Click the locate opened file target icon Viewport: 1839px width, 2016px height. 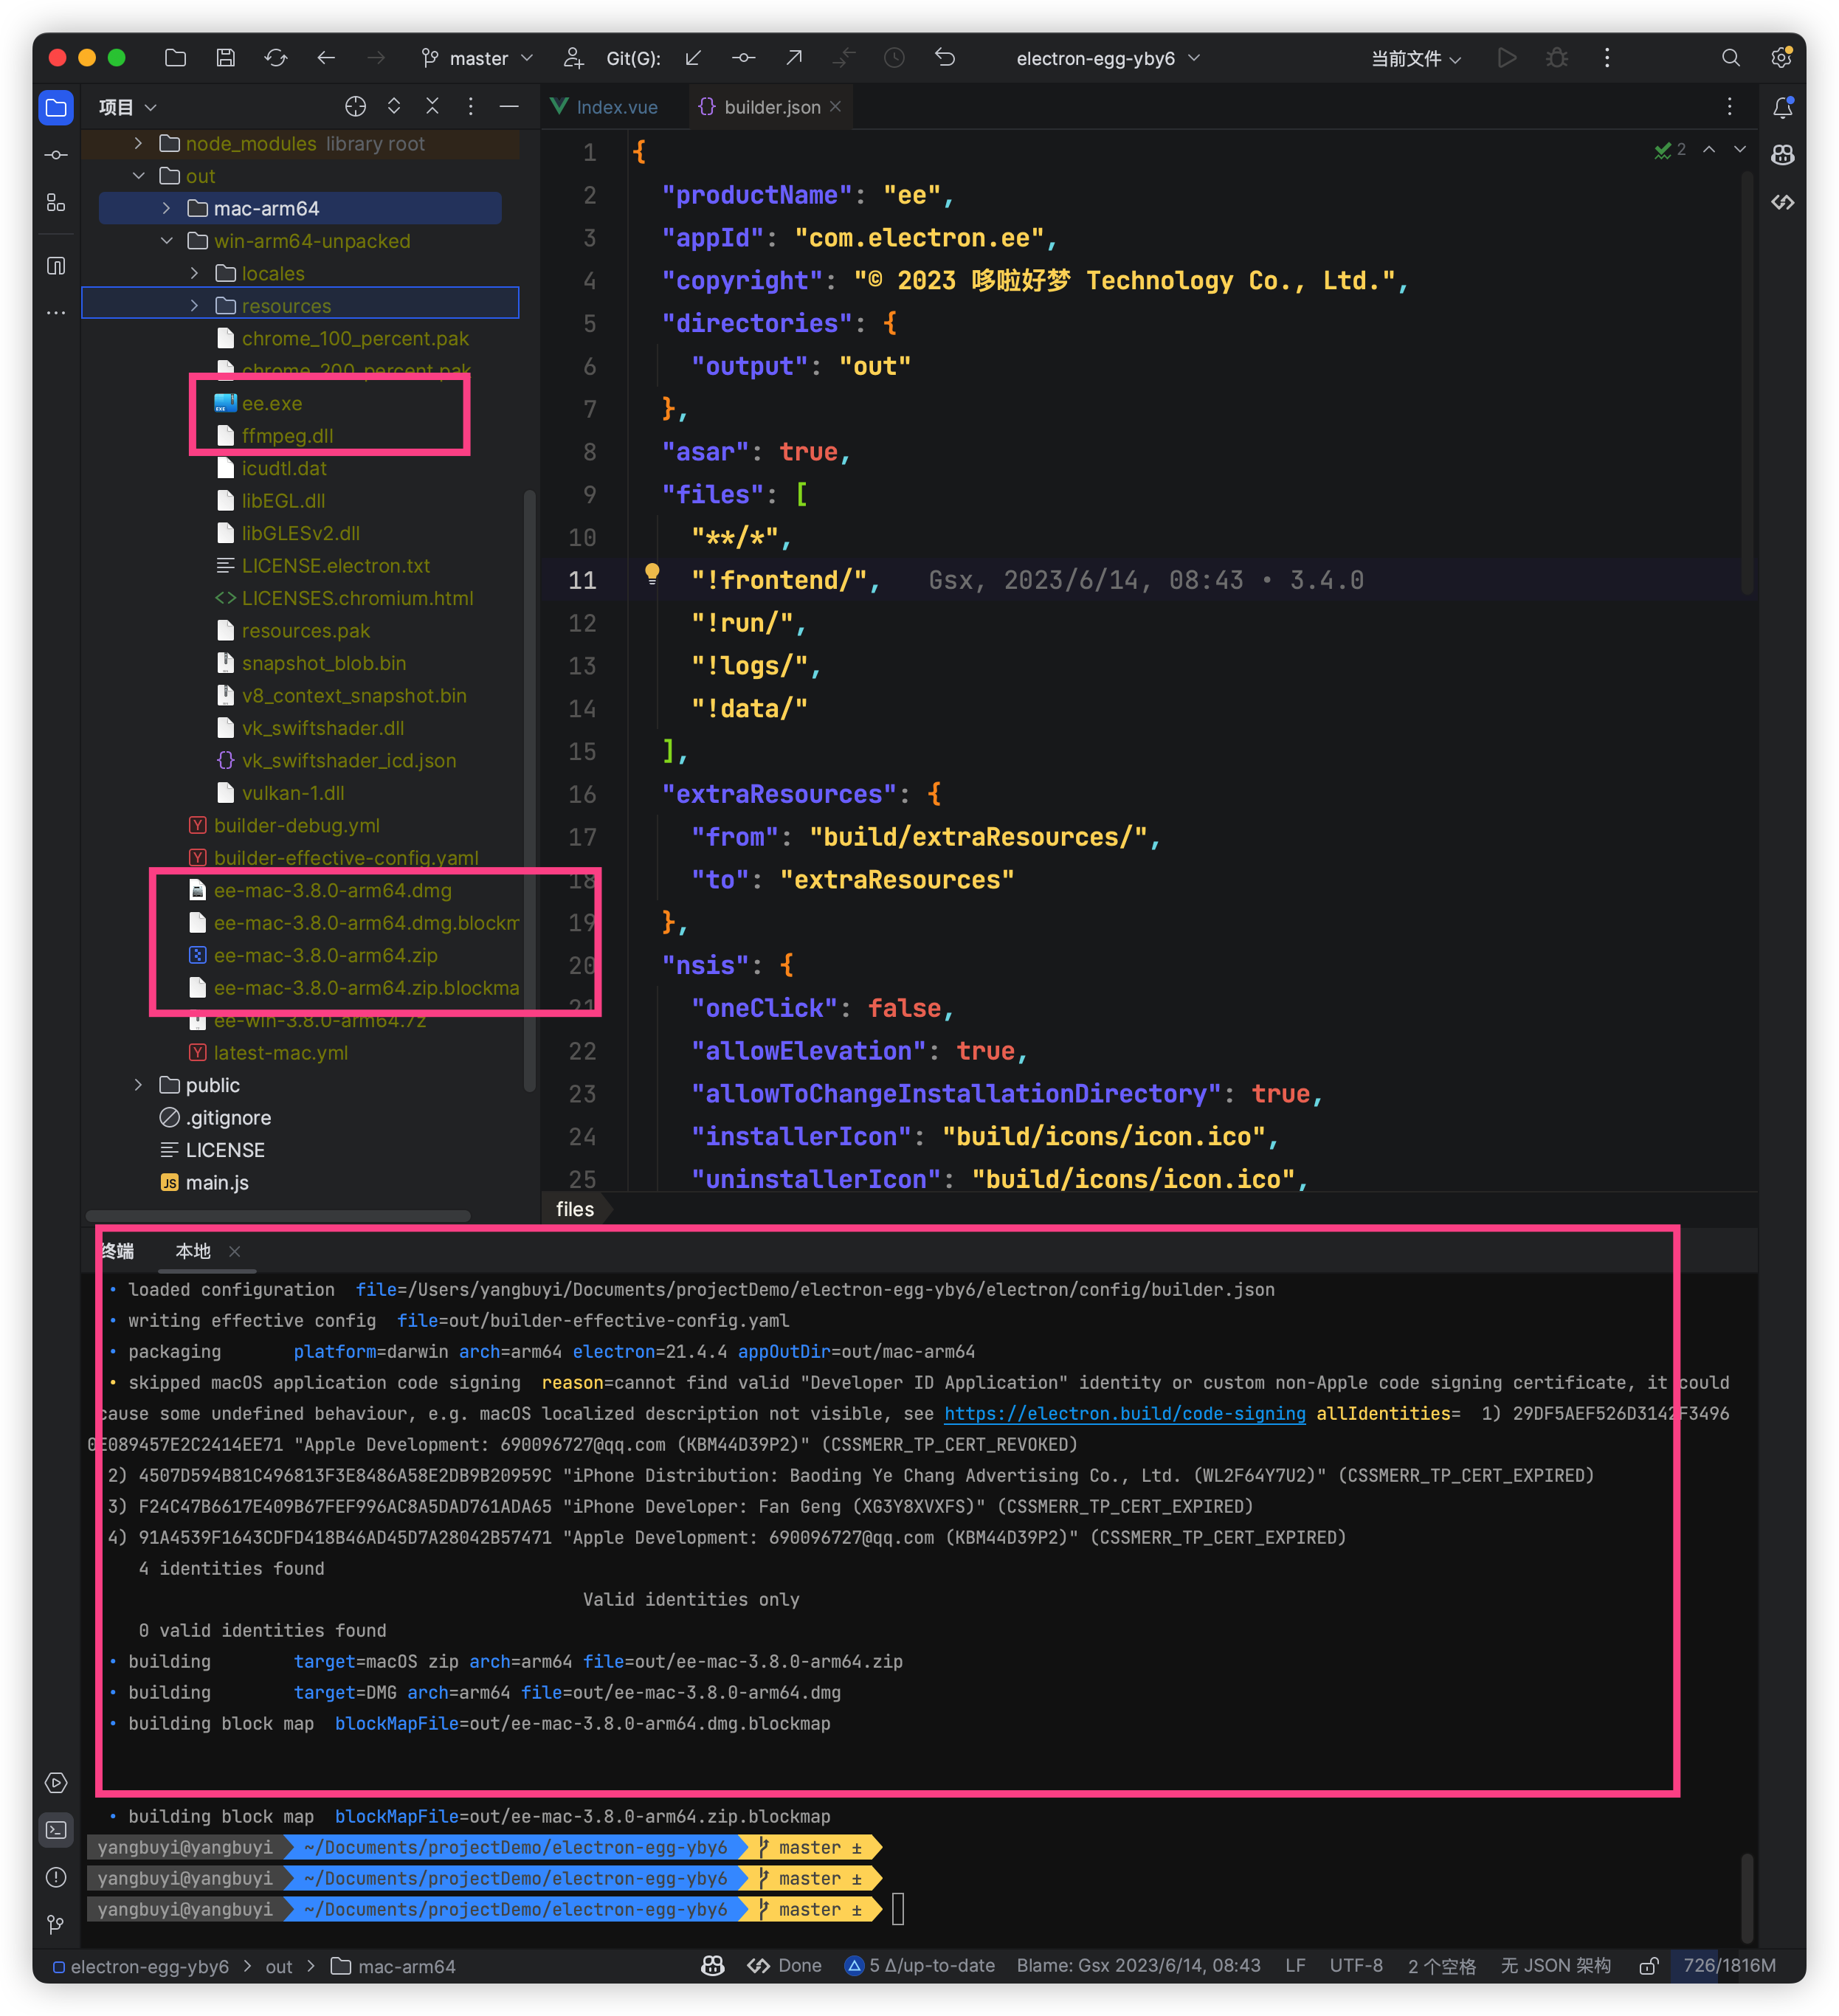coord(356,106)
